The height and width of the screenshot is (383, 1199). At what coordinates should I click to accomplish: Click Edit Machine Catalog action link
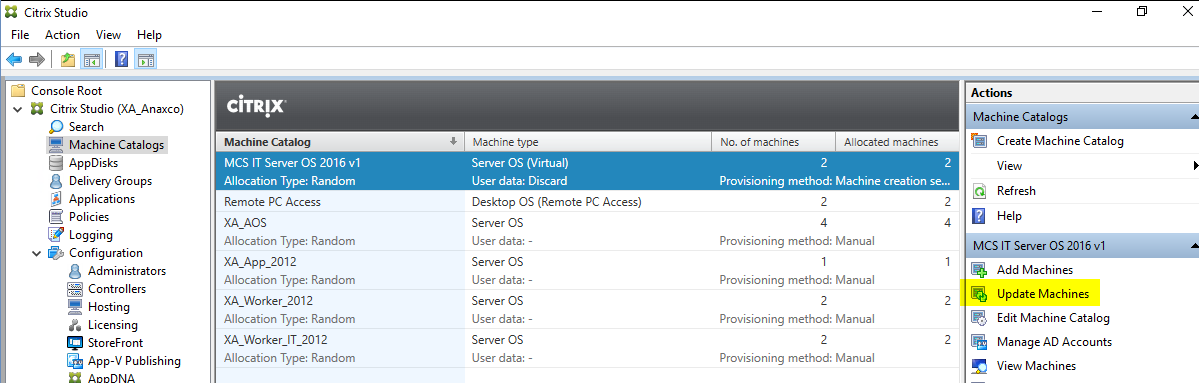point(1053,318)
